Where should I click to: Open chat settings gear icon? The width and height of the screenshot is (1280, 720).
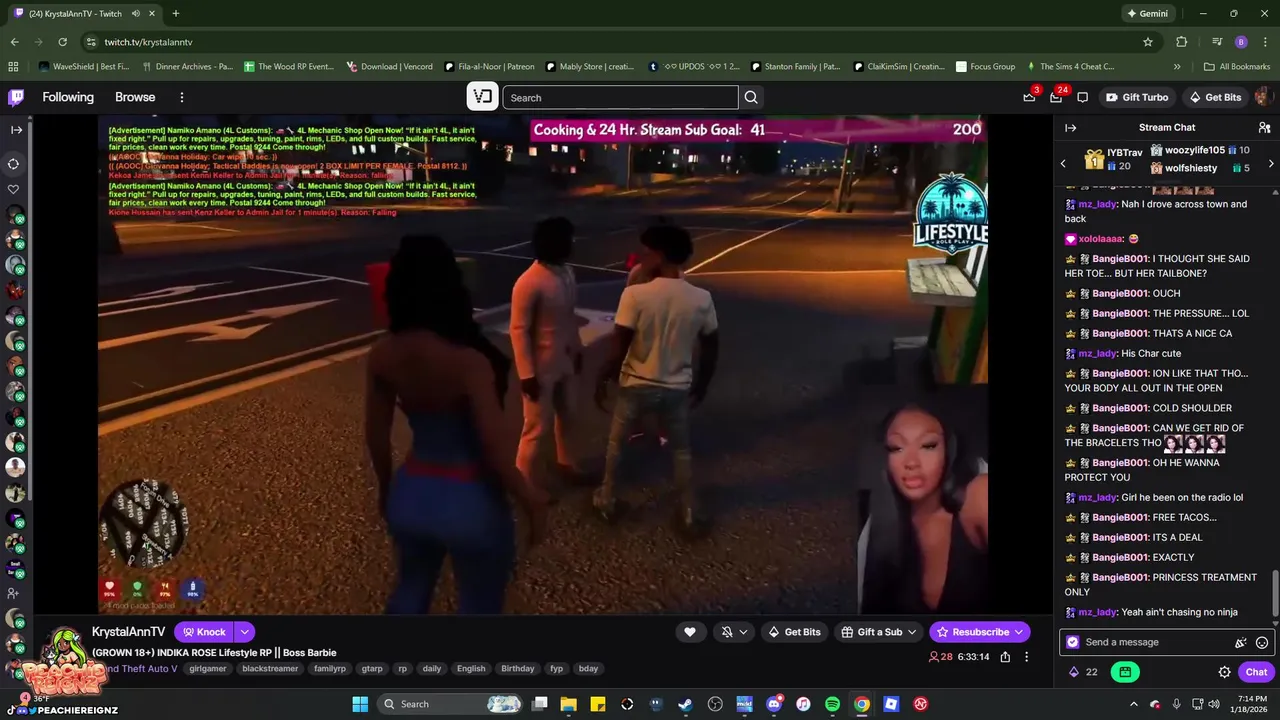click(x=1224, y=672)
